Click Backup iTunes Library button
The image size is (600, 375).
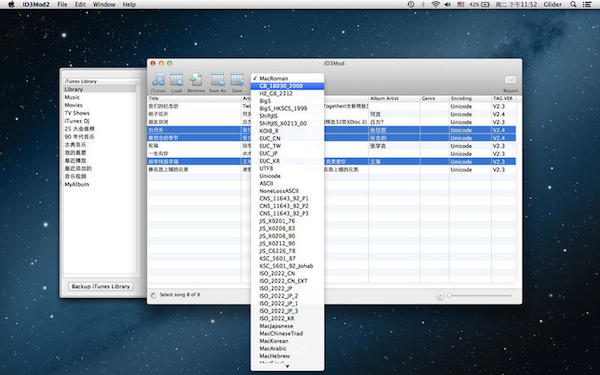tap(101, 286)
